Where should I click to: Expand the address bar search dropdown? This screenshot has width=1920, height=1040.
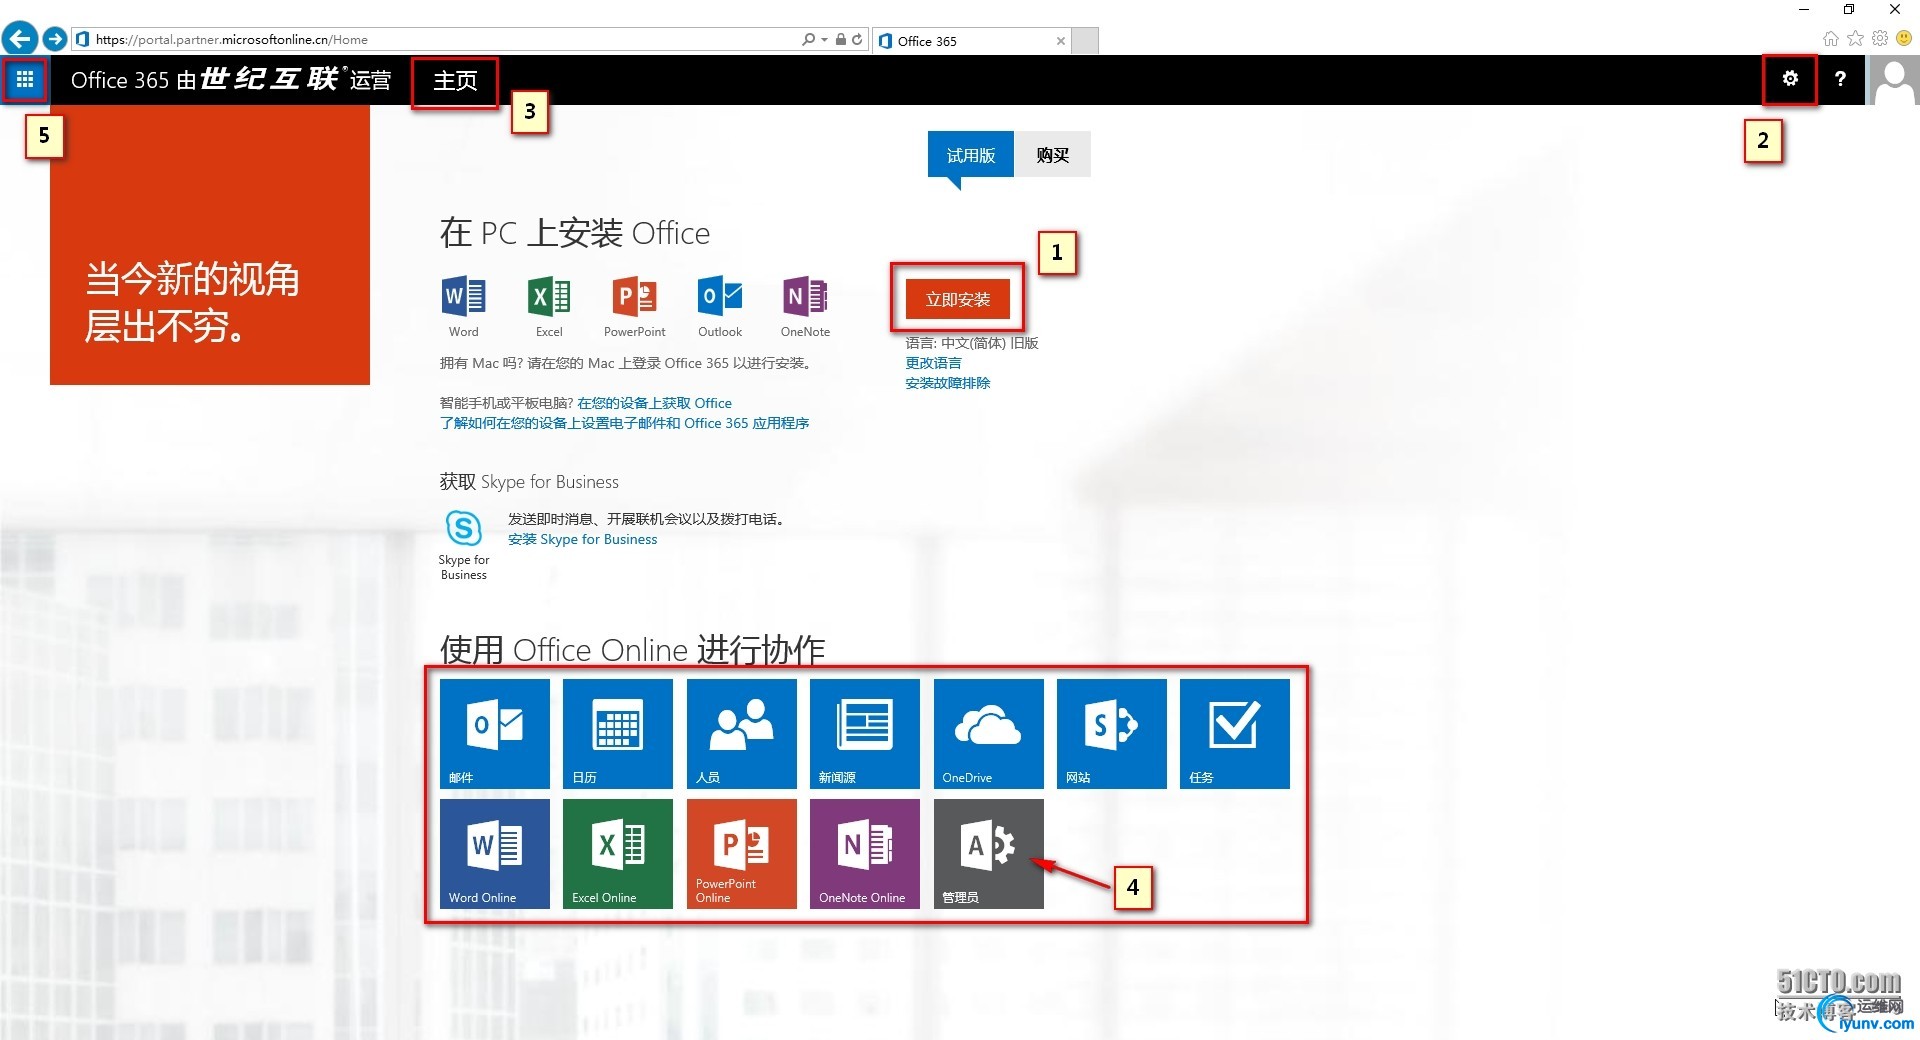824,40
